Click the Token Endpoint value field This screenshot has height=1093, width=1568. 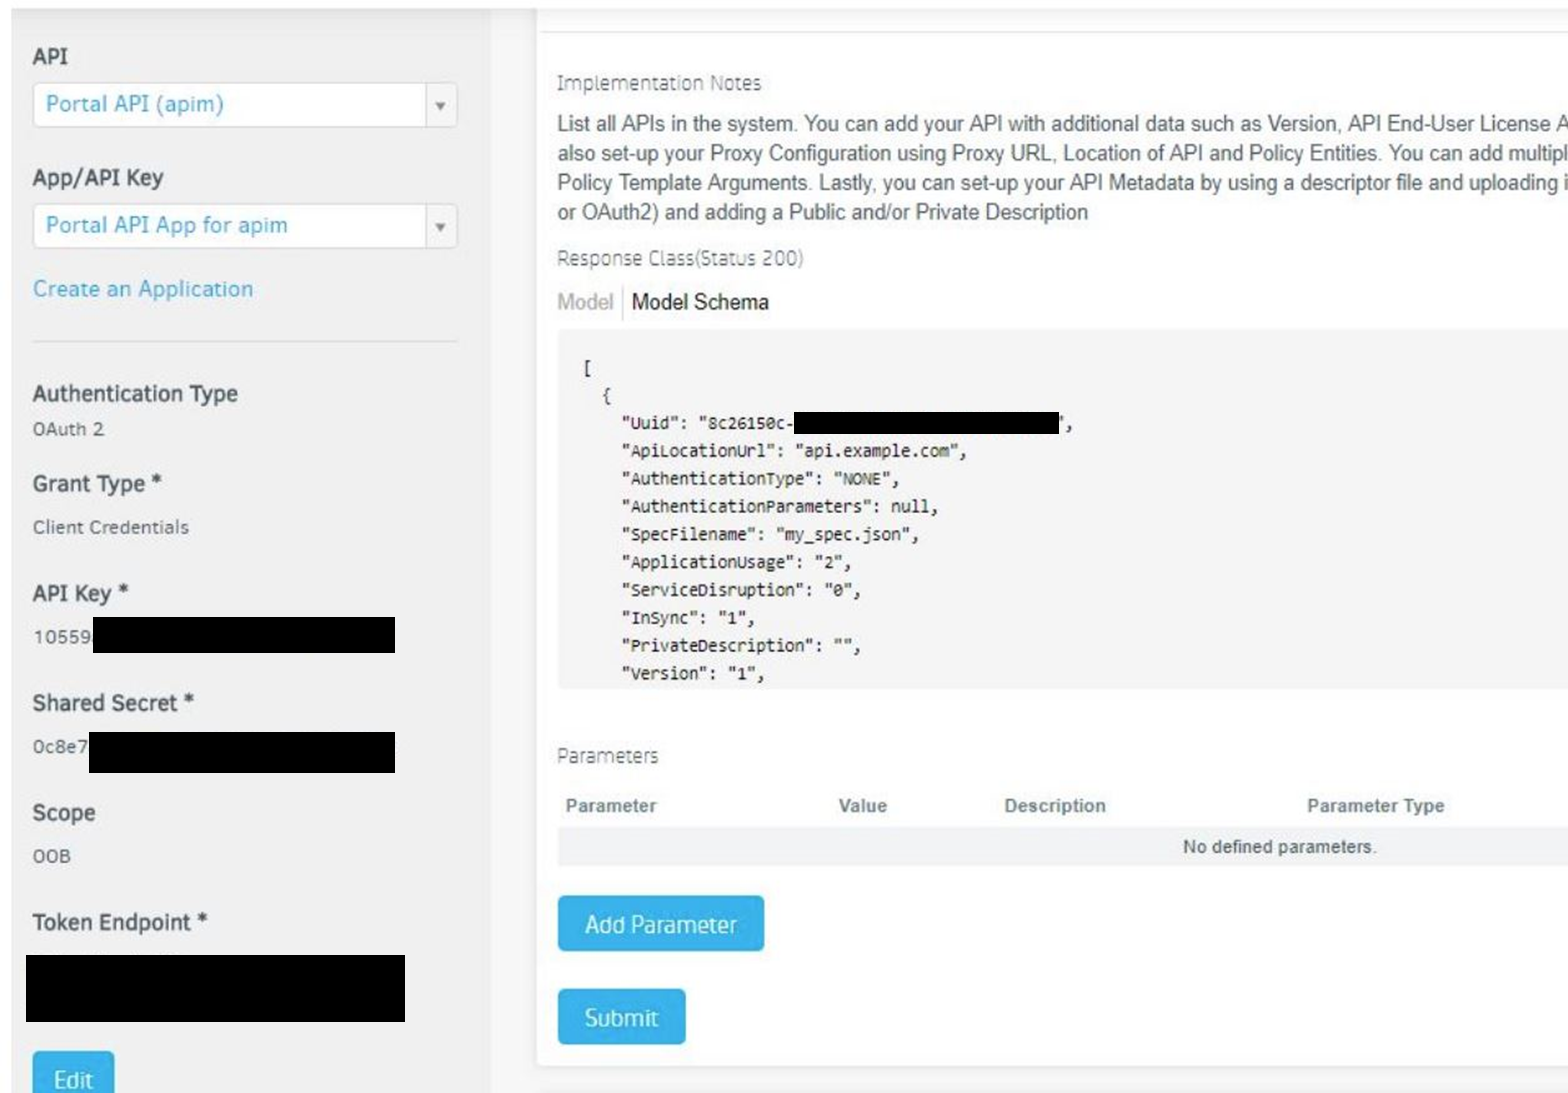[215, 988]
